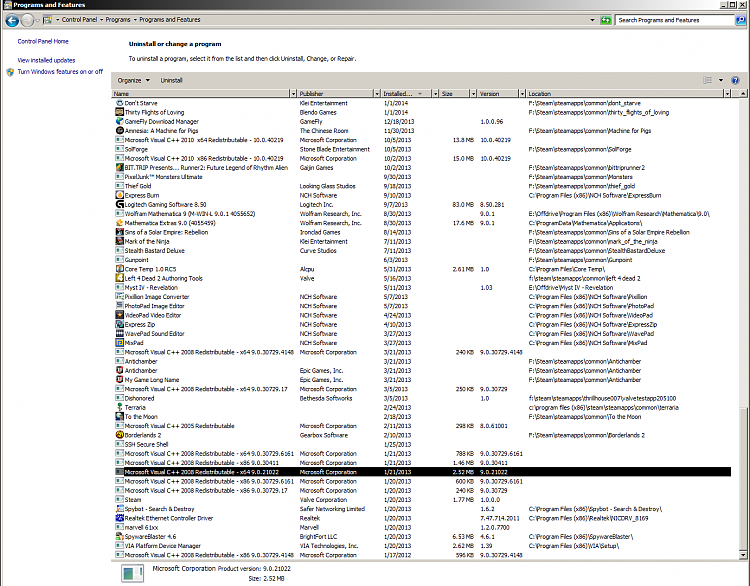The height and width of the screenshot is (586, 750).
Task: Click the change view icon
Action: pos(707,80)
